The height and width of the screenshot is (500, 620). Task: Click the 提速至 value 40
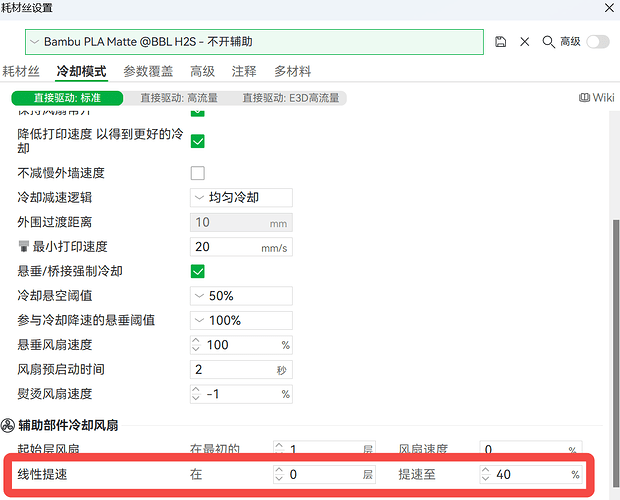[x=503, y=474]
